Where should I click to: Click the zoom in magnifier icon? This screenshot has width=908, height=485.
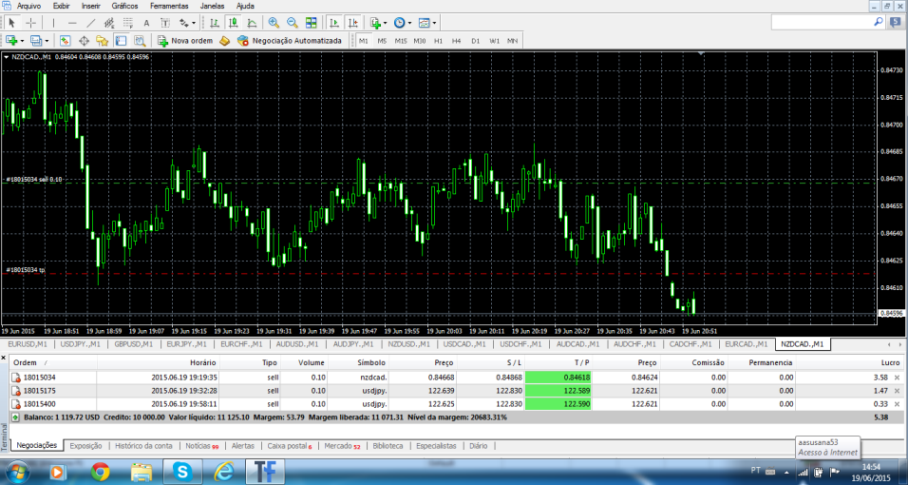[x=272, y=22]
